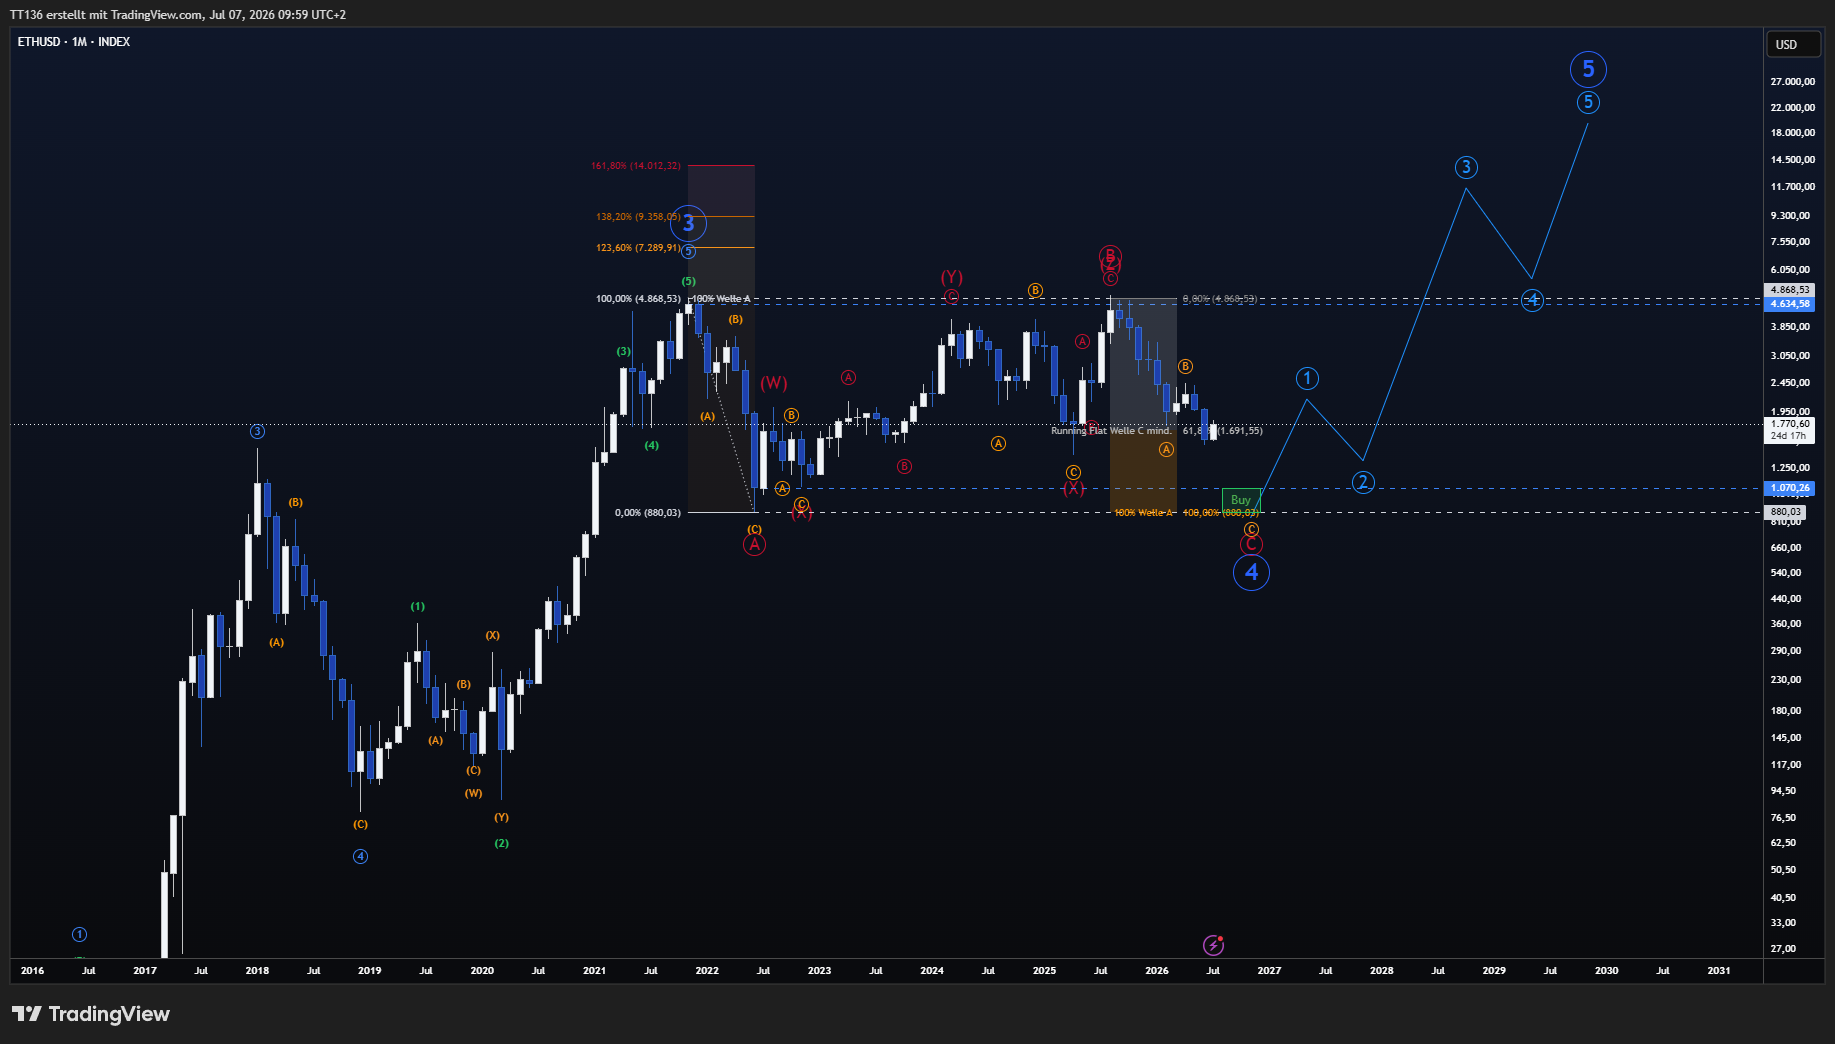Click the purple lightning bolt event icon
The image size is (1835, 1044).
[1213, 945]
